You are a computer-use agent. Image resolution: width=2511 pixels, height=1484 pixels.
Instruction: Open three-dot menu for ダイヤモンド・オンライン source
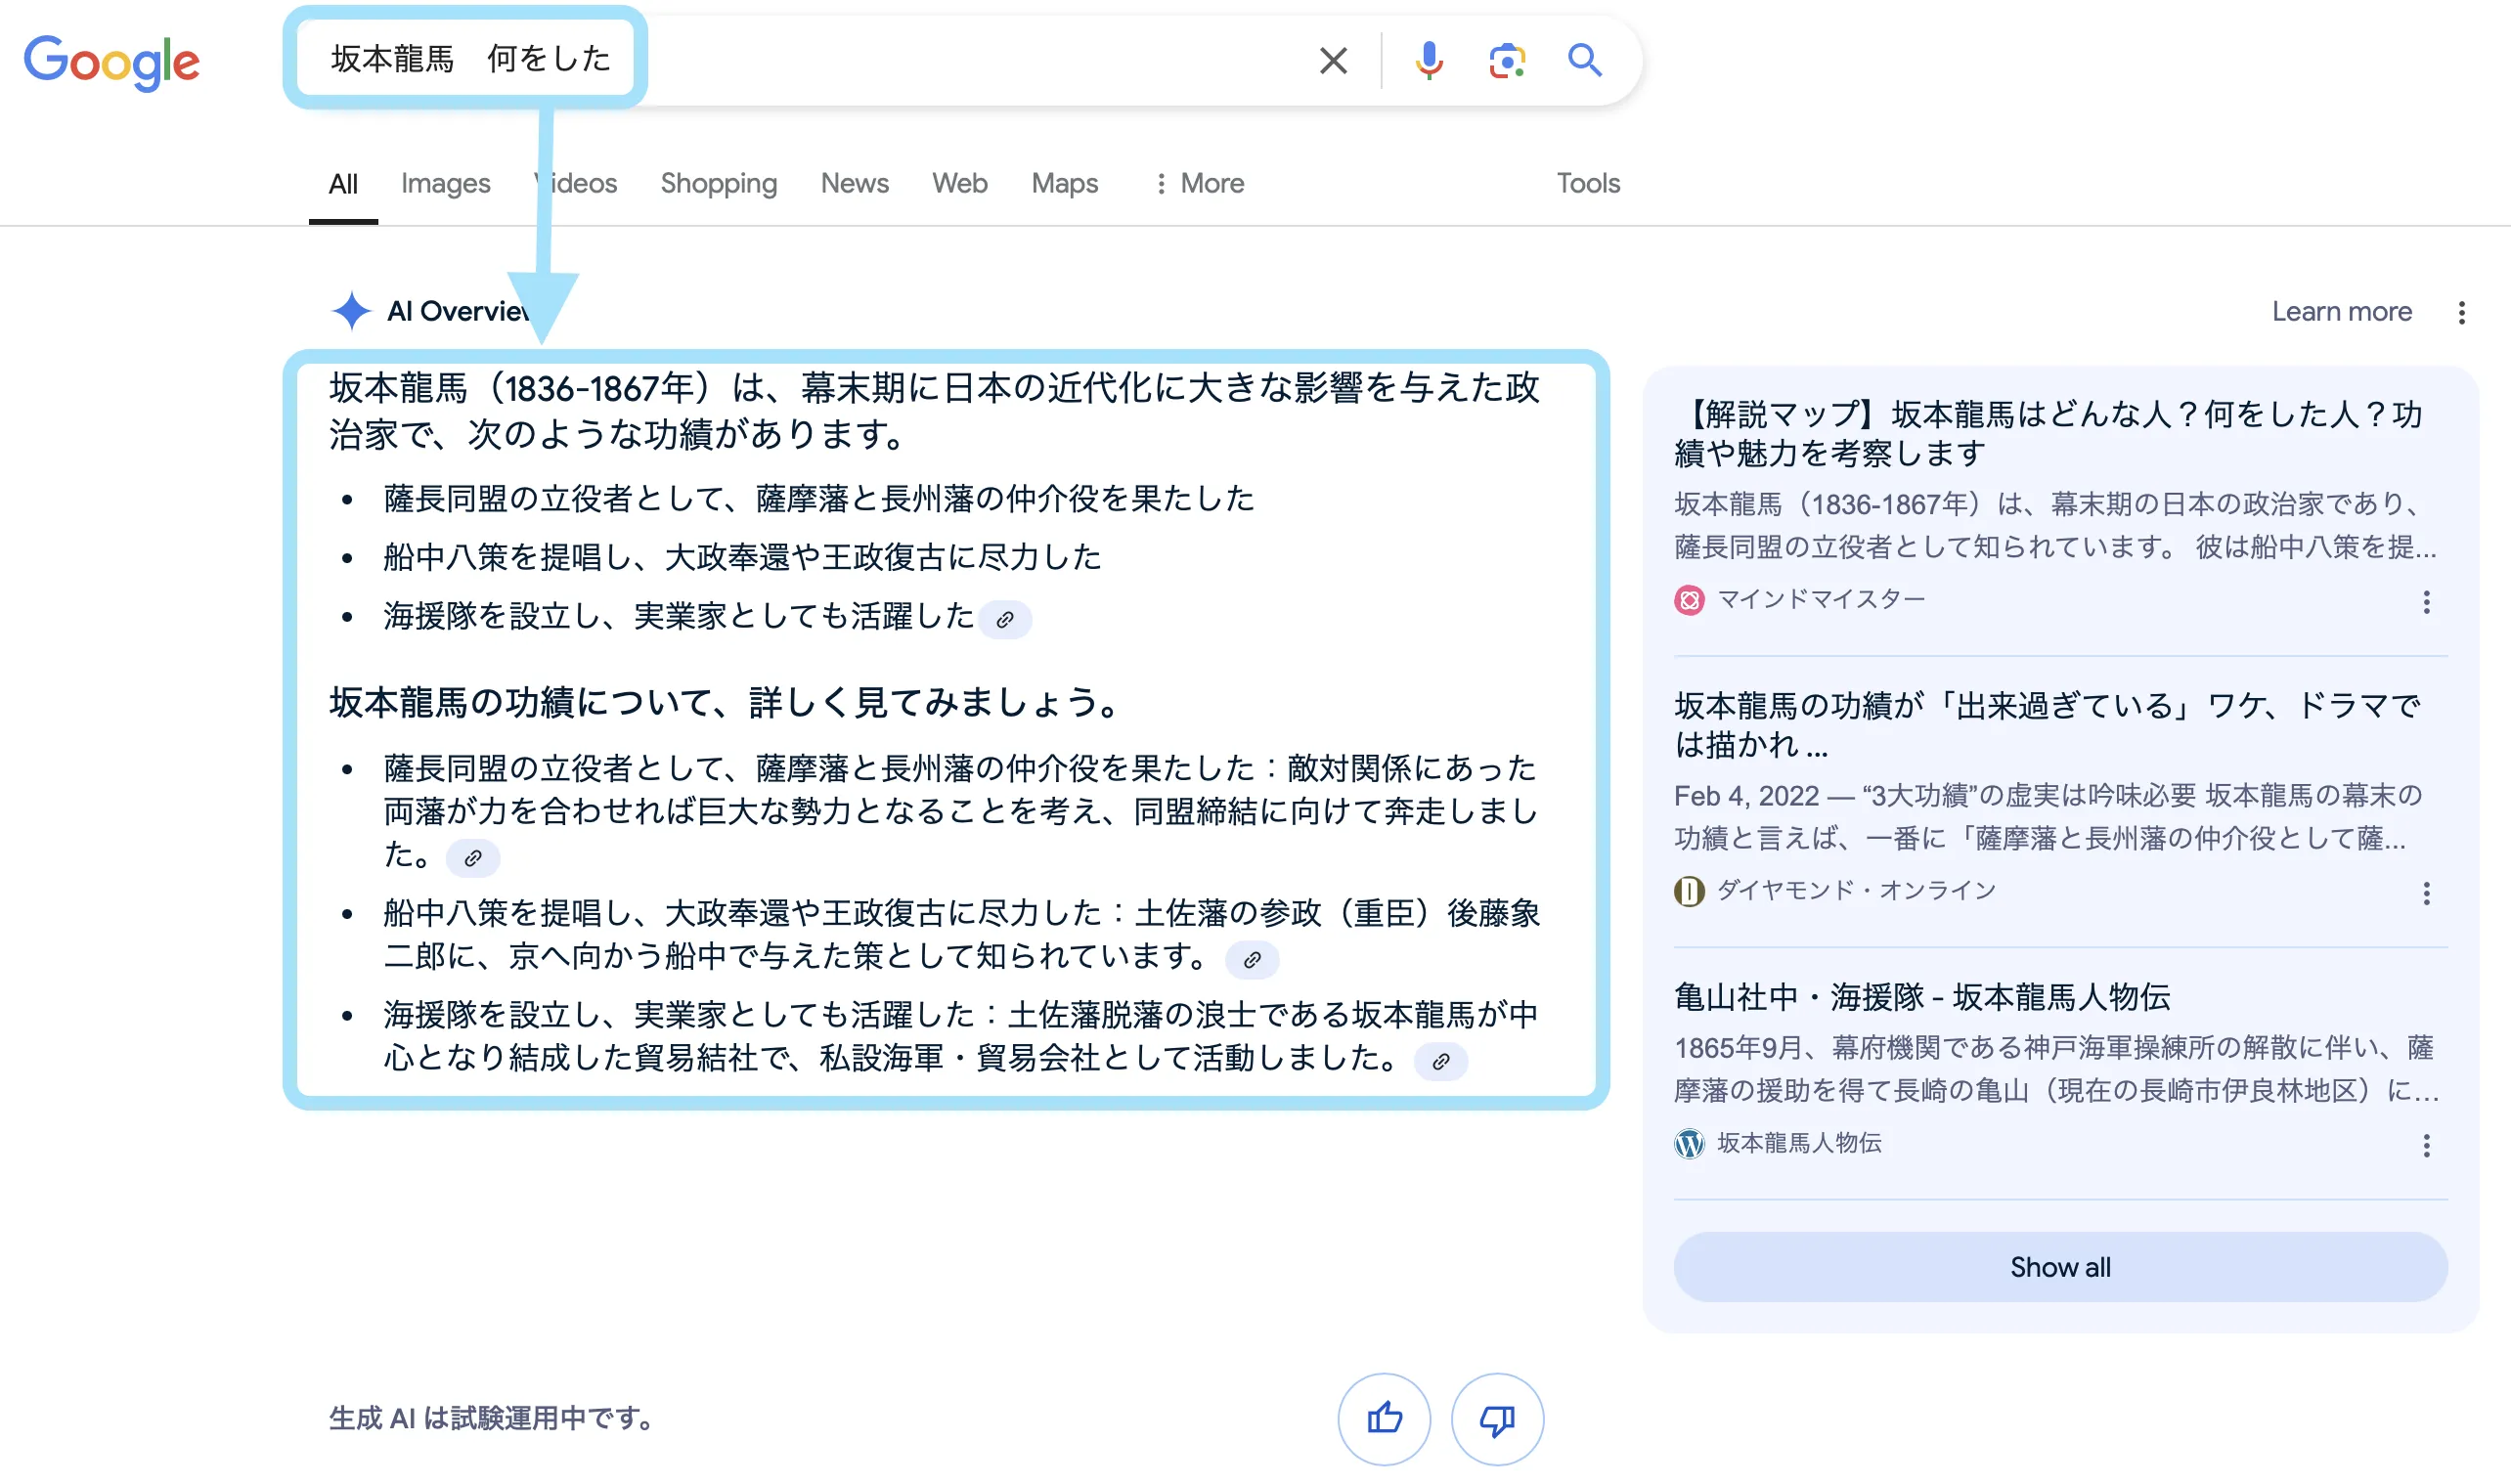coord(2427,894)
